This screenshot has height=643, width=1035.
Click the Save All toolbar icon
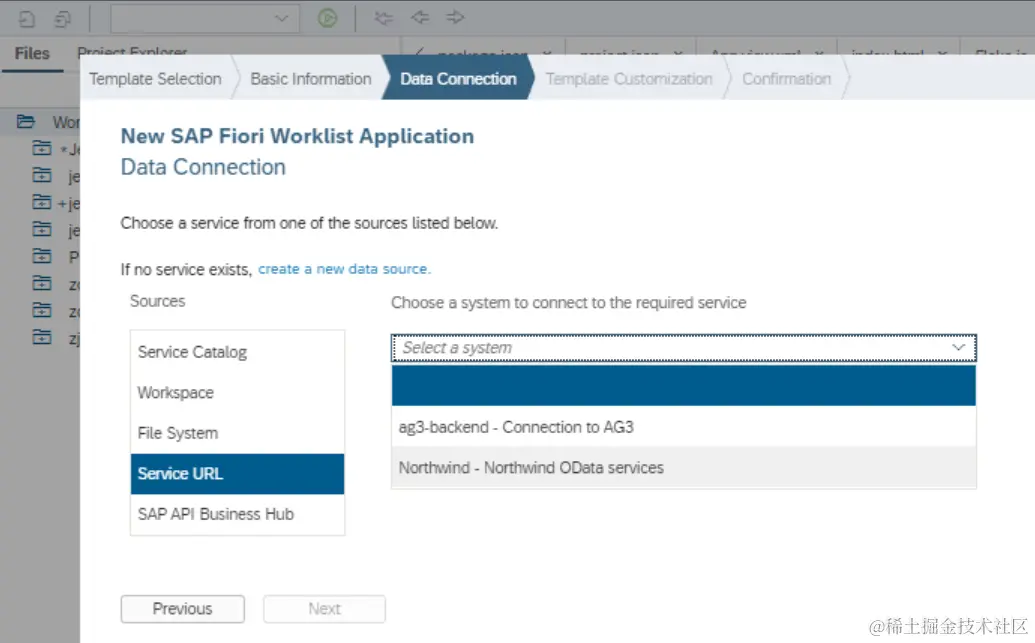tap(62, 18)
